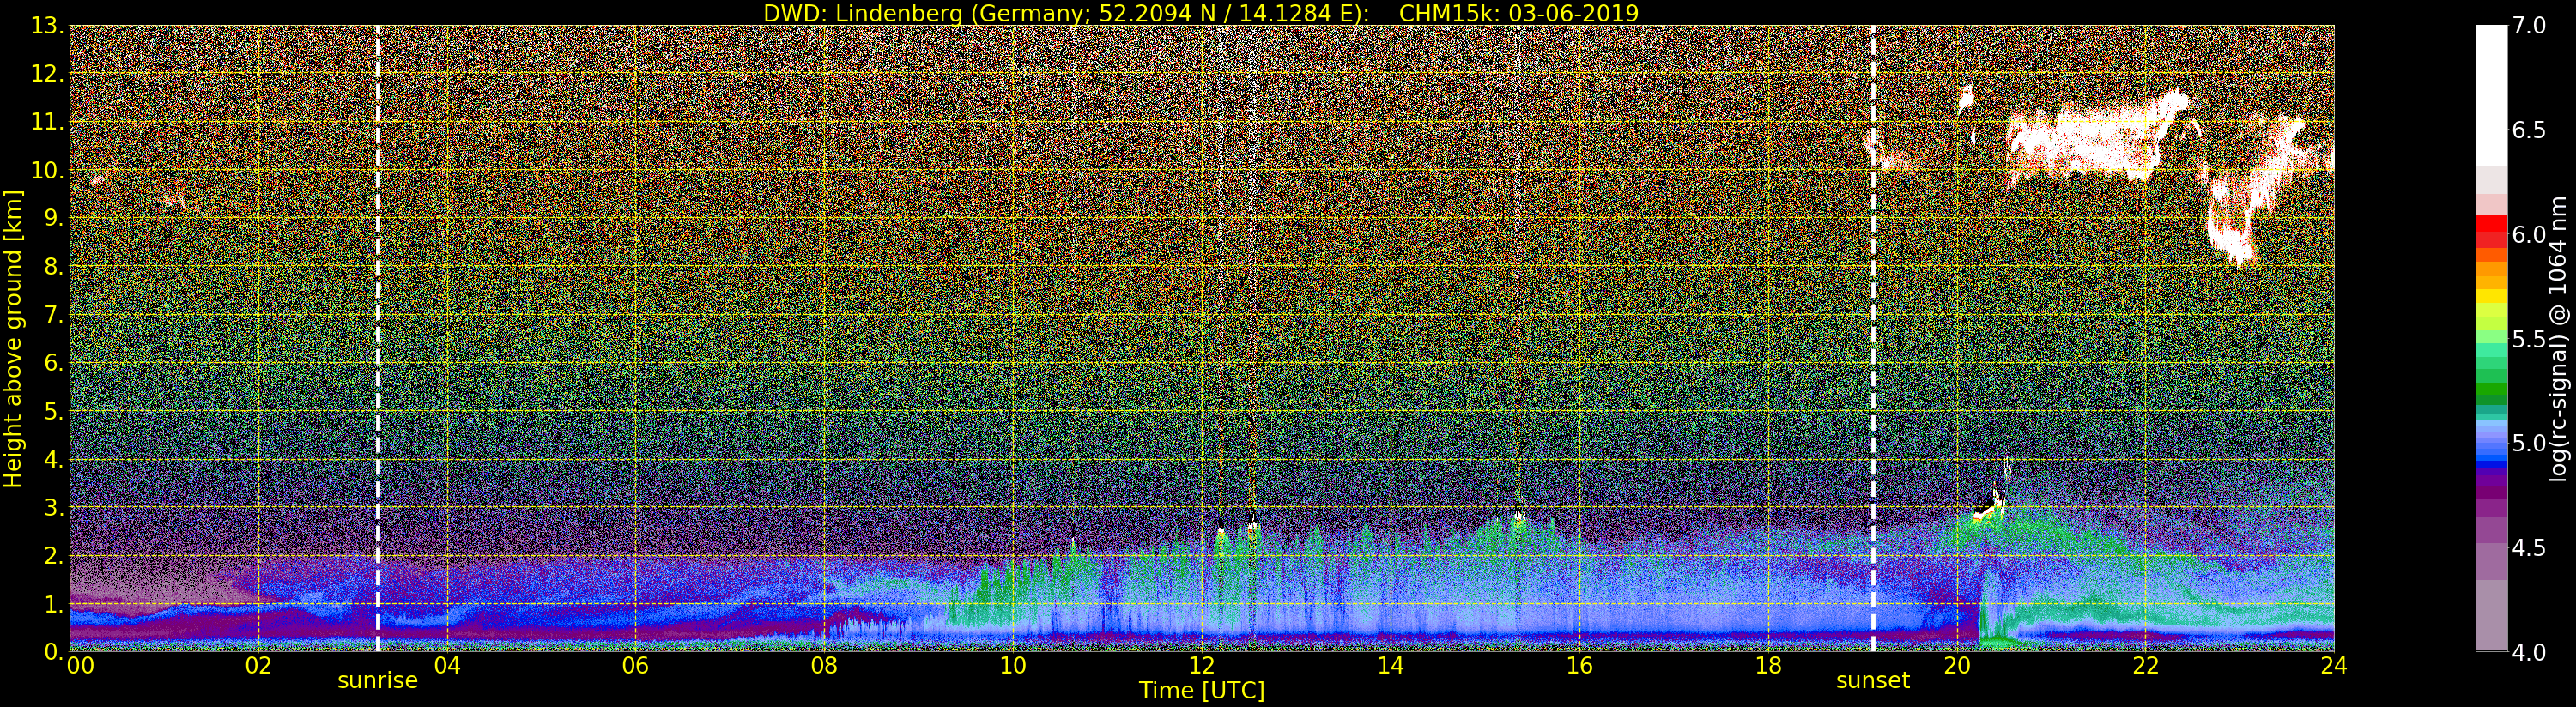
Task: Click the '5.' height tick label
Action: (x=53, y=411)
